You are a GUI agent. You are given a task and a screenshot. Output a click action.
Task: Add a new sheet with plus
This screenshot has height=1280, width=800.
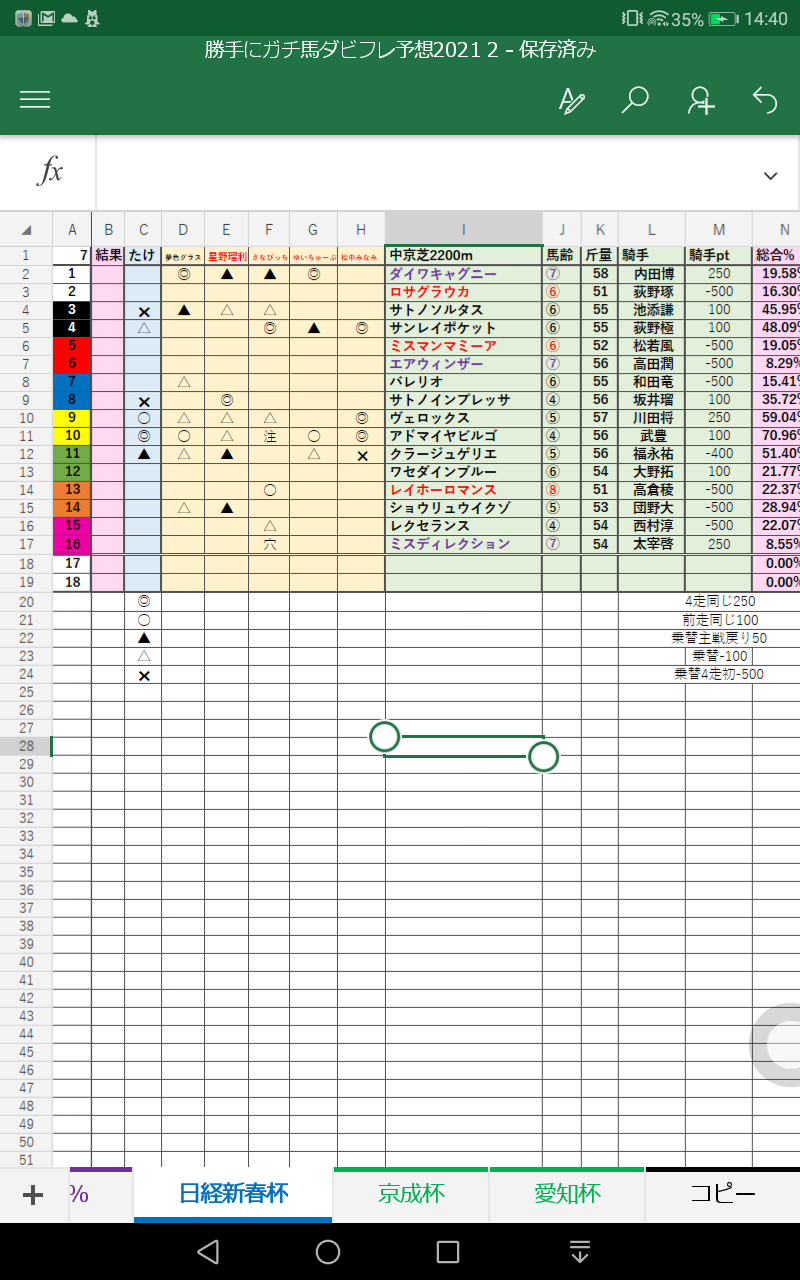coord(33,1195)
